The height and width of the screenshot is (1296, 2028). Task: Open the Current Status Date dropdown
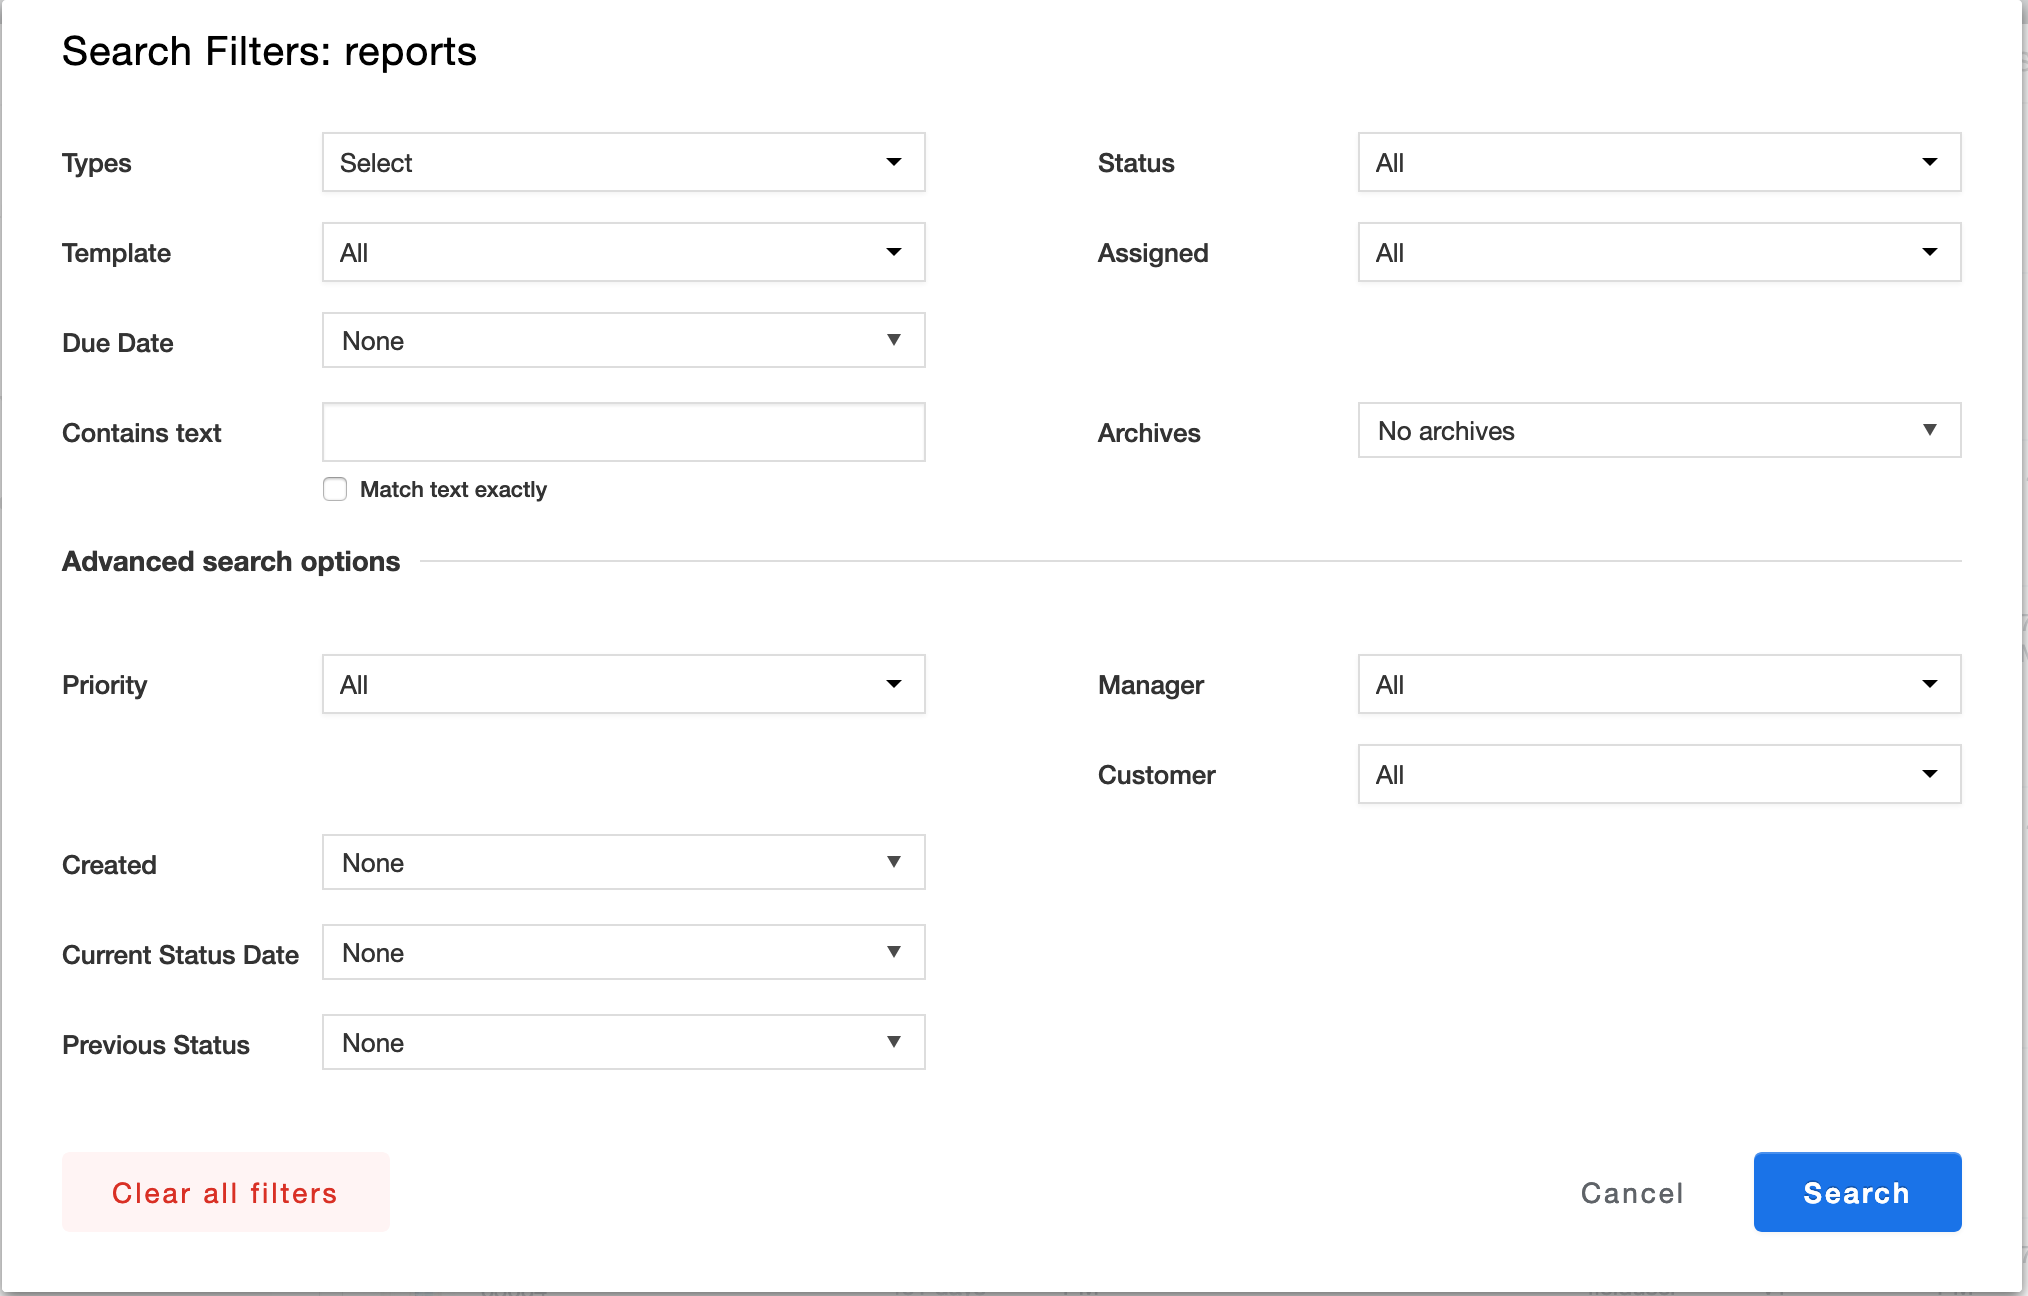[622, 952]
